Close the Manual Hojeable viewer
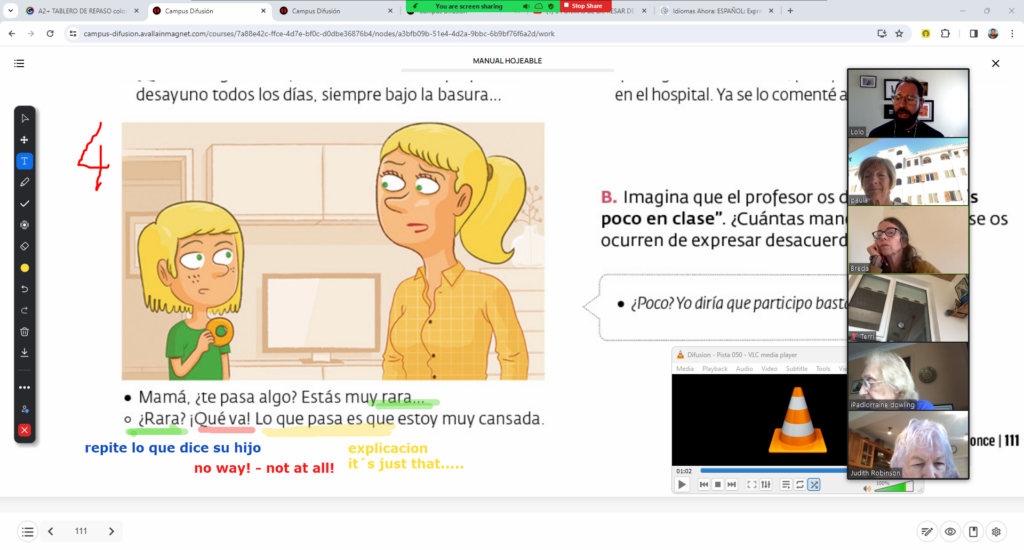Viewport: 1024px width, 550px height. 995,63
